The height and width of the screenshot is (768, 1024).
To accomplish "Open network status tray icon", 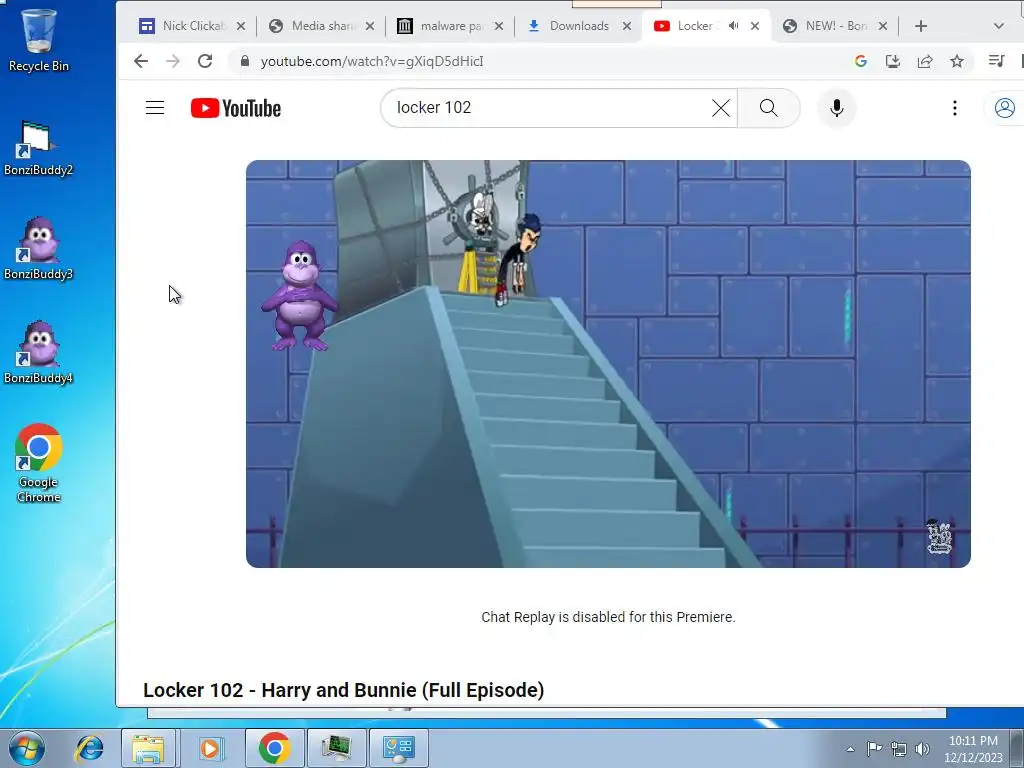I will pyautogui.click(x=899, y=749).
